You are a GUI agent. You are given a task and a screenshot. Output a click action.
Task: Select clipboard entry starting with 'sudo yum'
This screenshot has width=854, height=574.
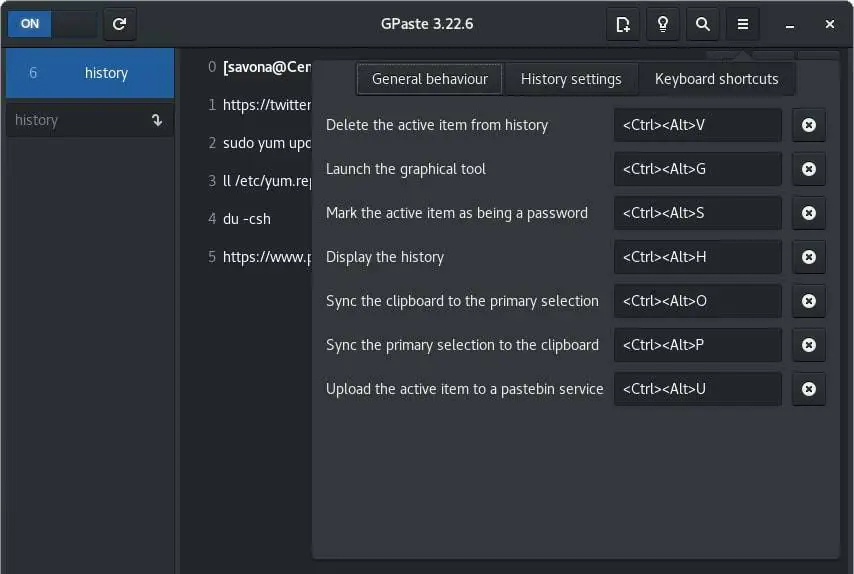coord(266,143)
